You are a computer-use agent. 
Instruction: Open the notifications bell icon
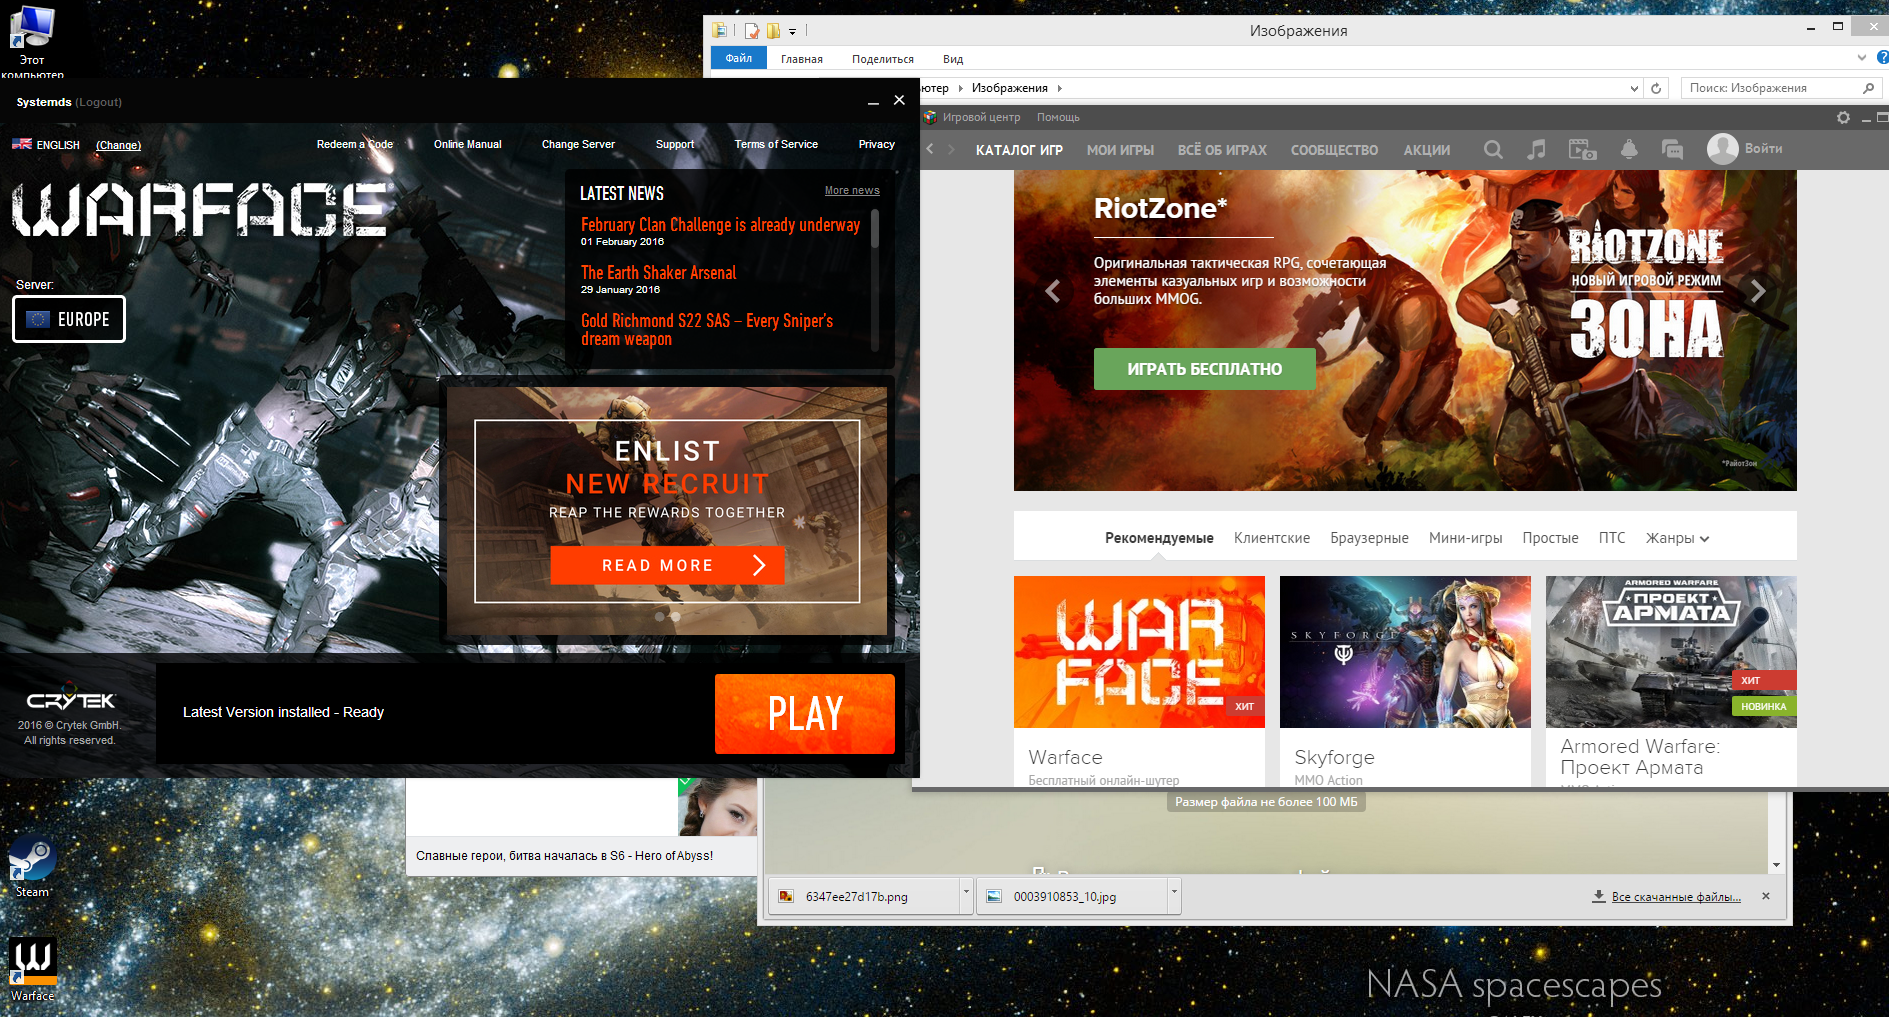pyautogui.click(x=1629, y=150)
